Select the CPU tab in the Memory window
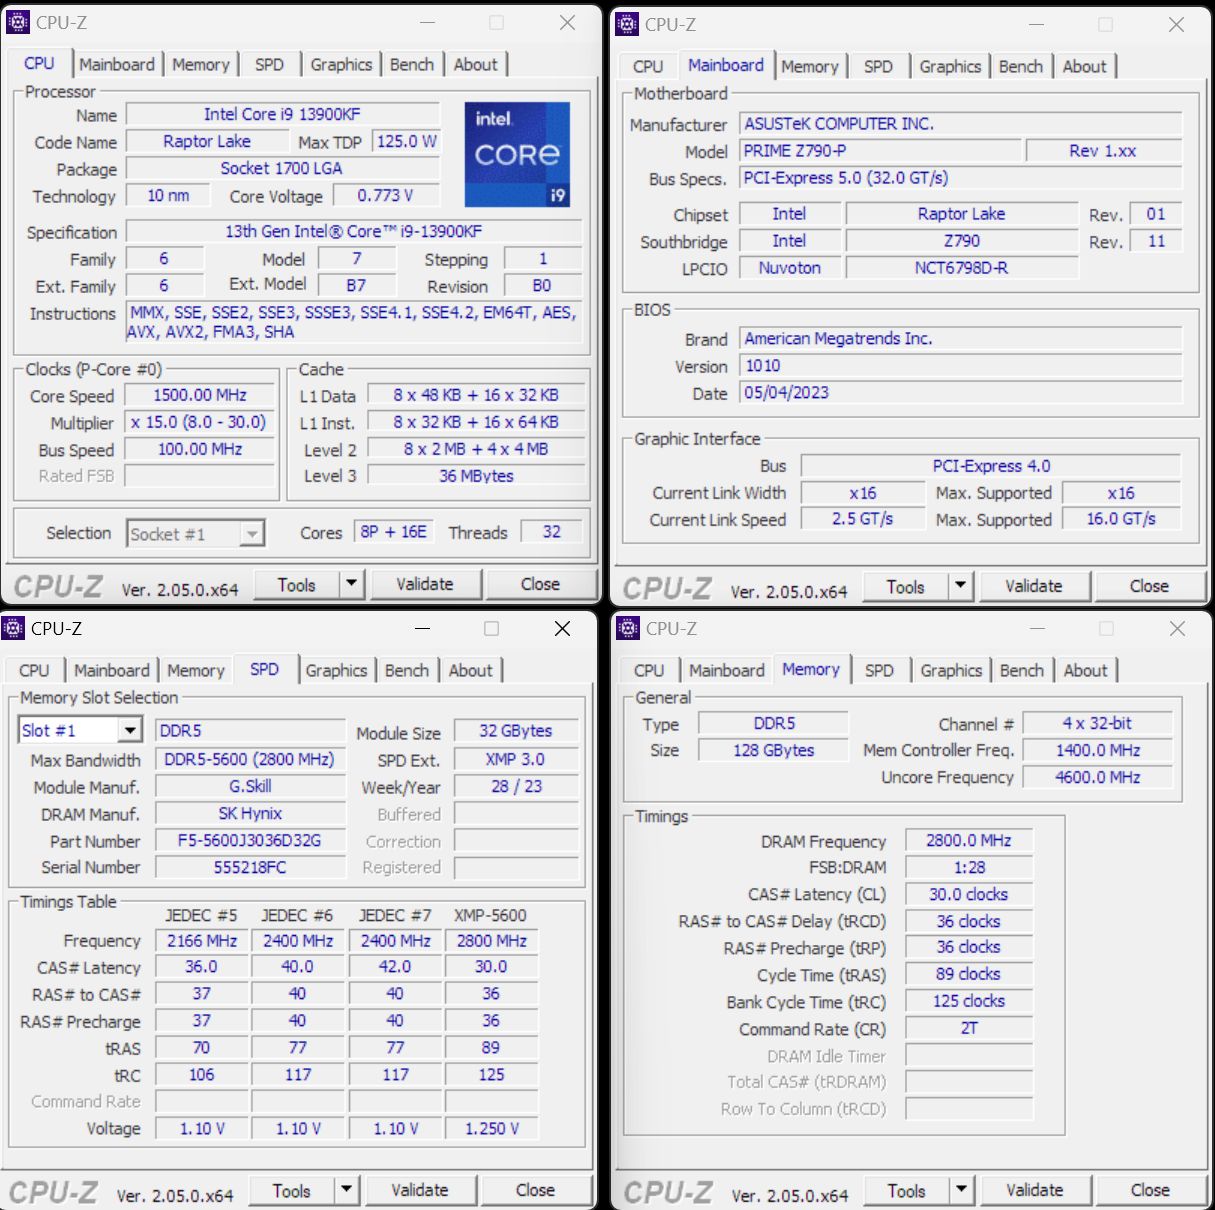 coord(649,670)
